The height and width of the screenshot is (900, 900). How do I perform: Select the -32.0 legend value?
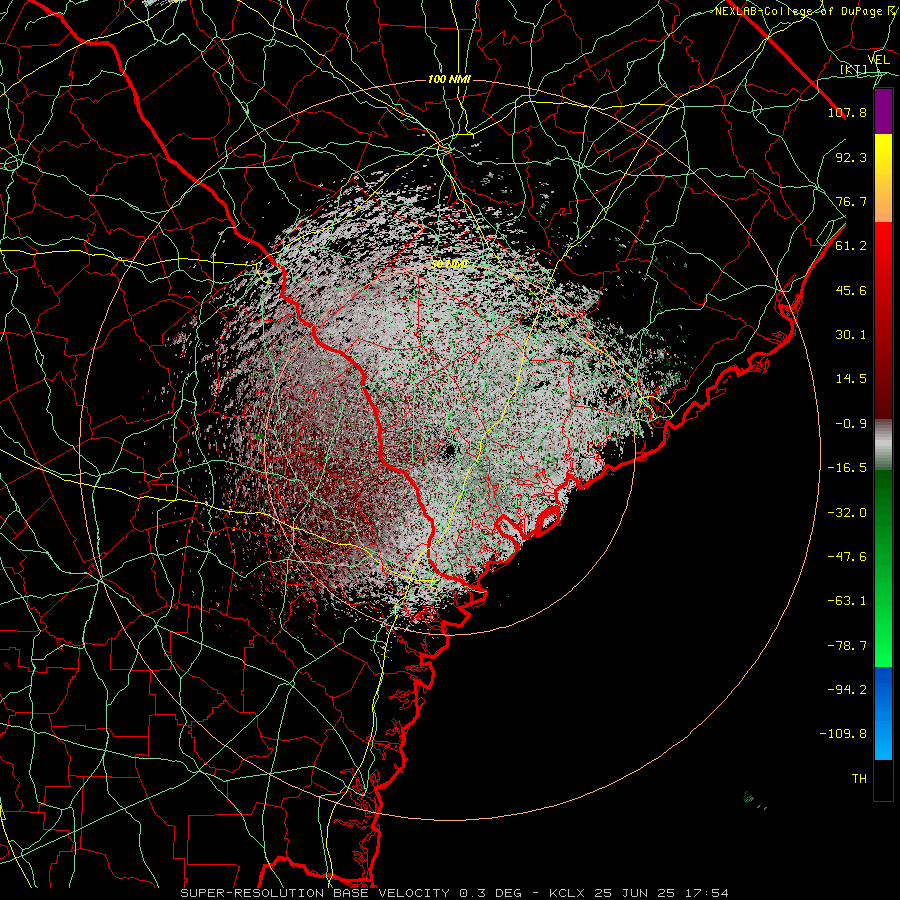coord(847,512)
